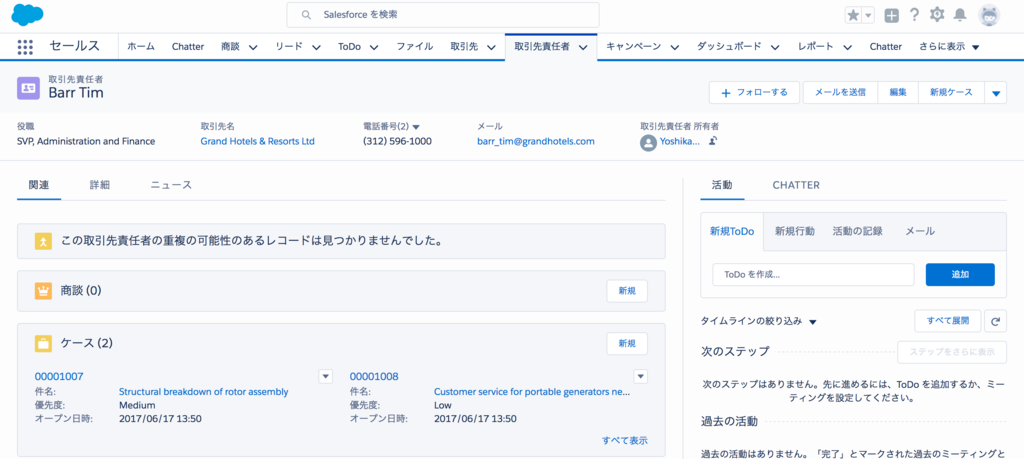Open more record actions dropdown beside 新規ケース

pyautogui.click(x=995, y=93)
